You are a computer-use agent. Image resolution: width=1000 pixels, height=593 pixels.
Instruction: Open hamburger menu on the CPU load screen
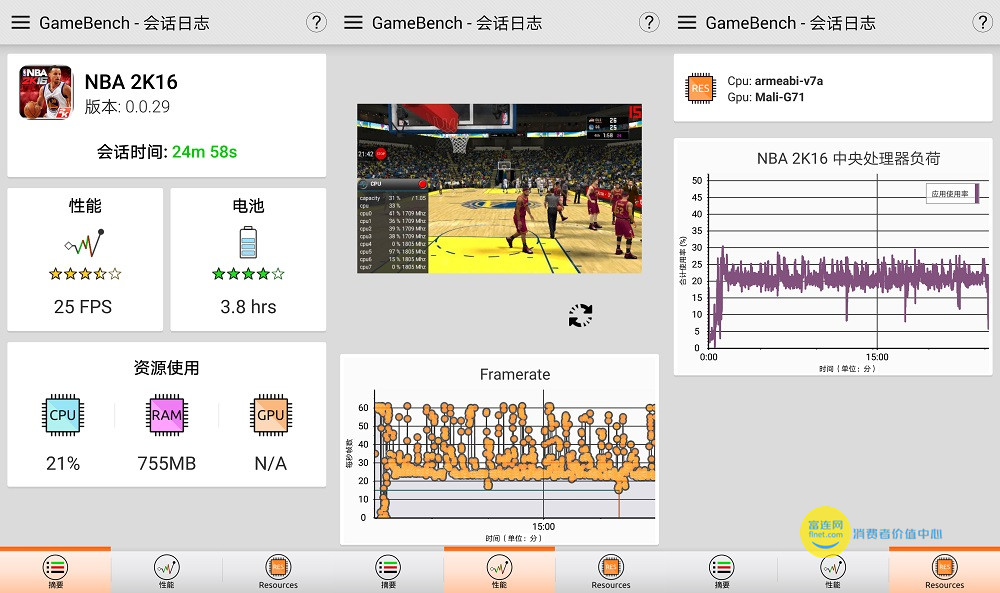click(687, 22)
